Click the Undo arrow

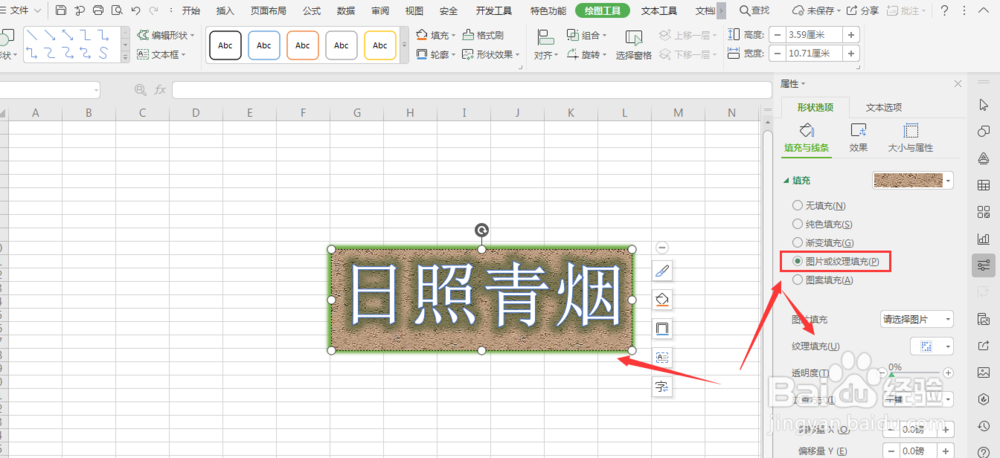click(135, 10)
